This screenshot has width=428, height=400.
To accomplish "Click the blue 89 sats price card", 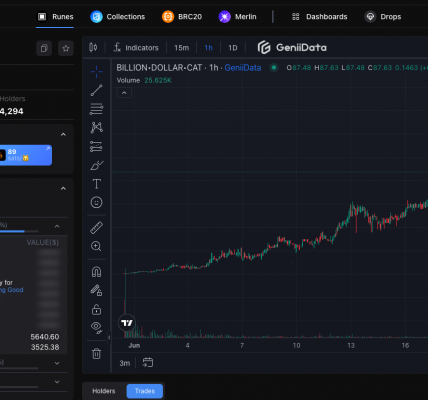I will (x=26, y=155).
